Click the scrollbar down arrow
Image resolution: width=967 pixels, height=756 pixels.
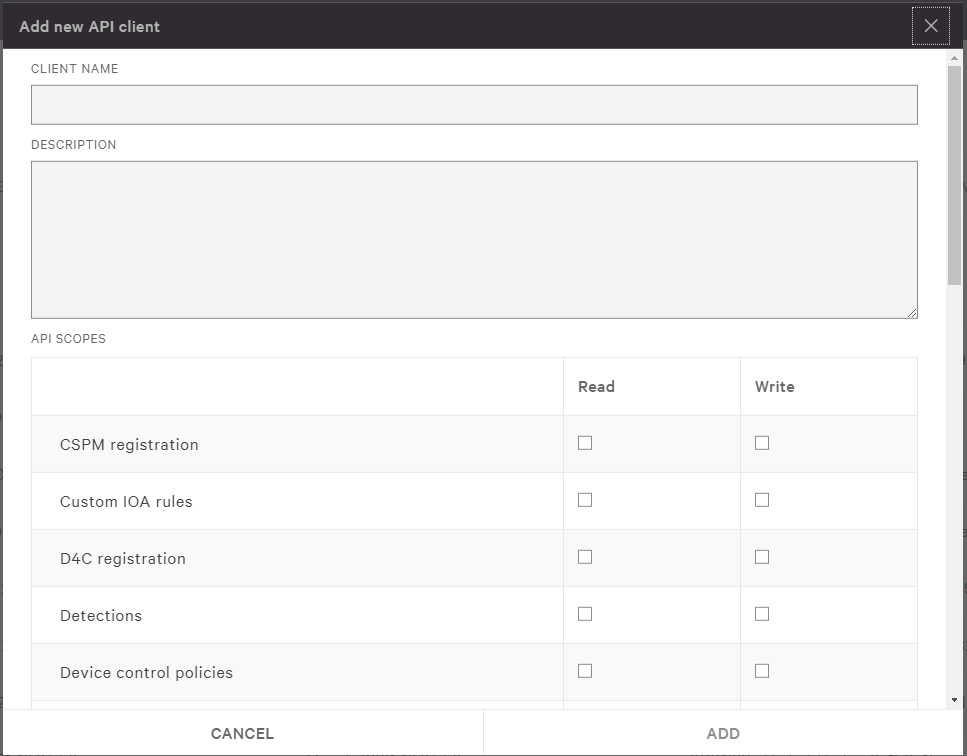click(x=954, y=700)
